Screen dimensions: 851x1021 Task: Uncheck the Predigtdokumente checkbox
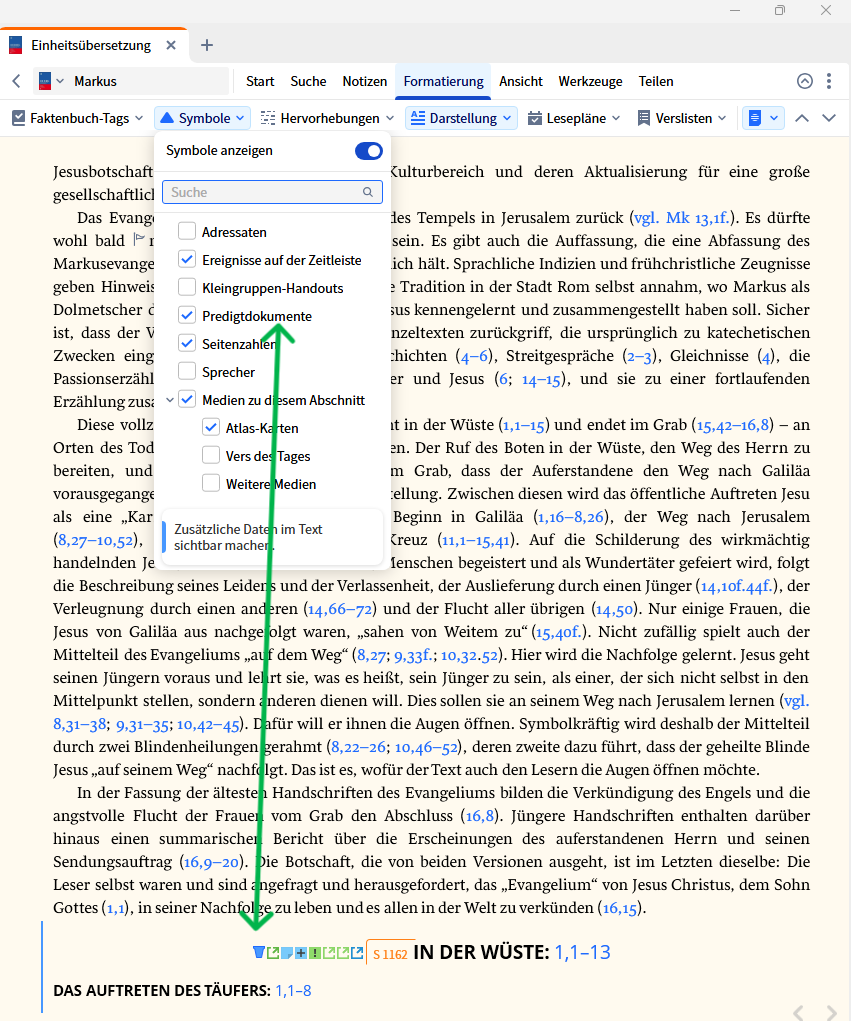pos(187,315)
